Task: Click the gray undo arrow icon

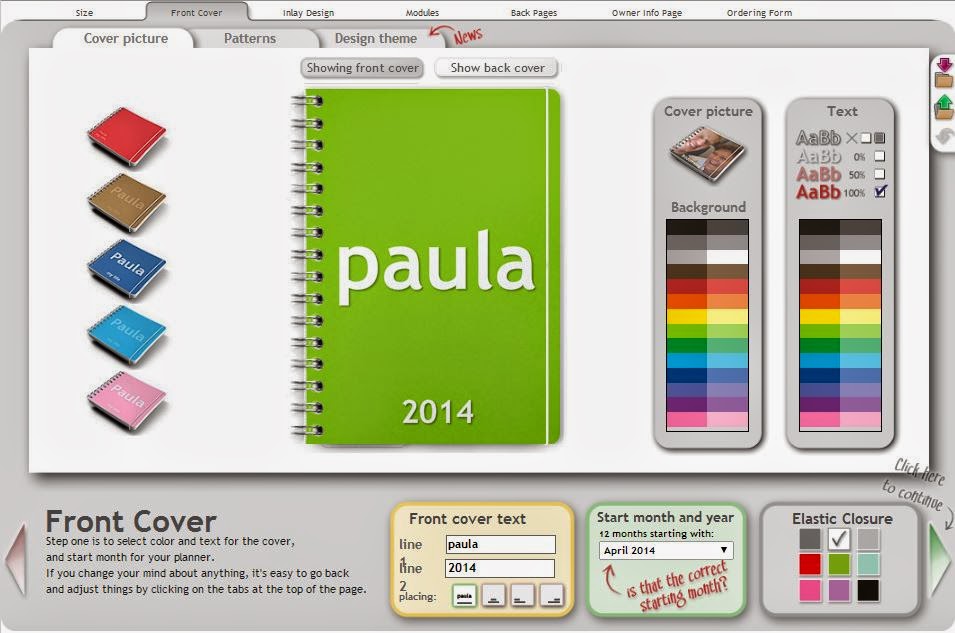Action: (x=941, y=136)
